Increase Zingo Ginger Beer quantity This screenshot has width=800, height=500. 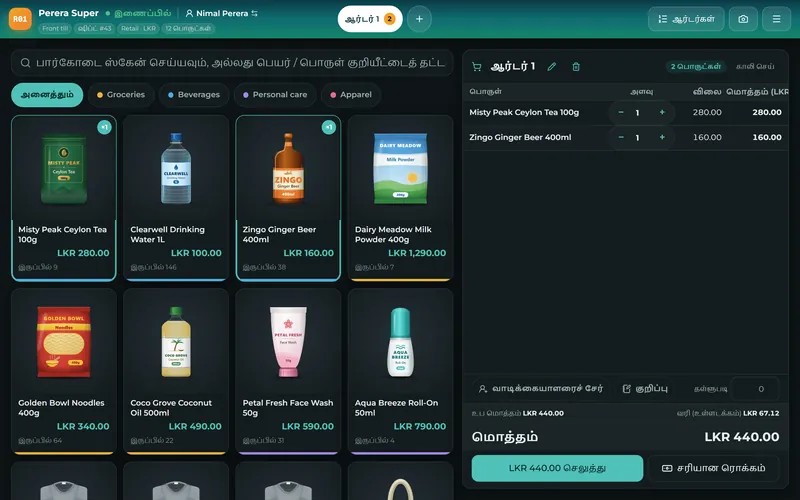[x=662, y=137]
